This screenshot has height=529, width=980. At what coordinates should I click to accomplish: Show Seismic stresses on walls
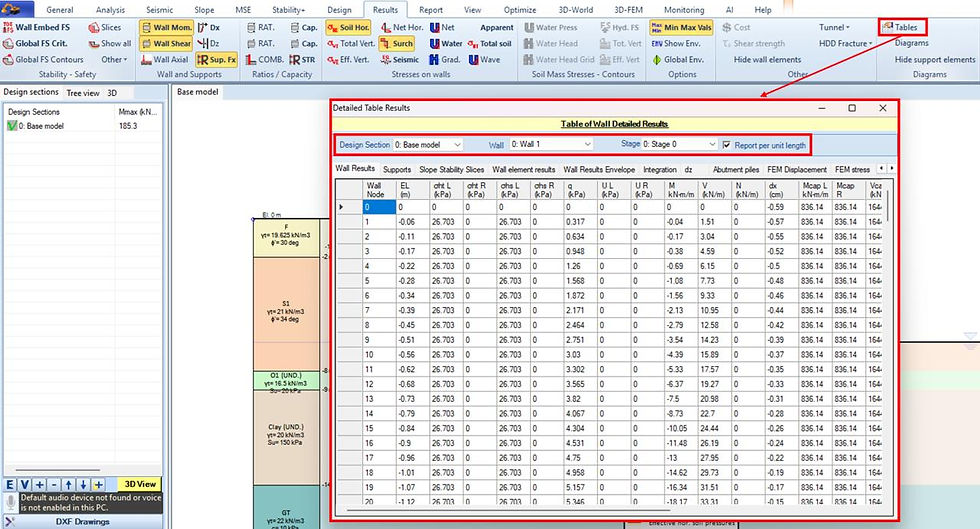[x=400, y=60]
